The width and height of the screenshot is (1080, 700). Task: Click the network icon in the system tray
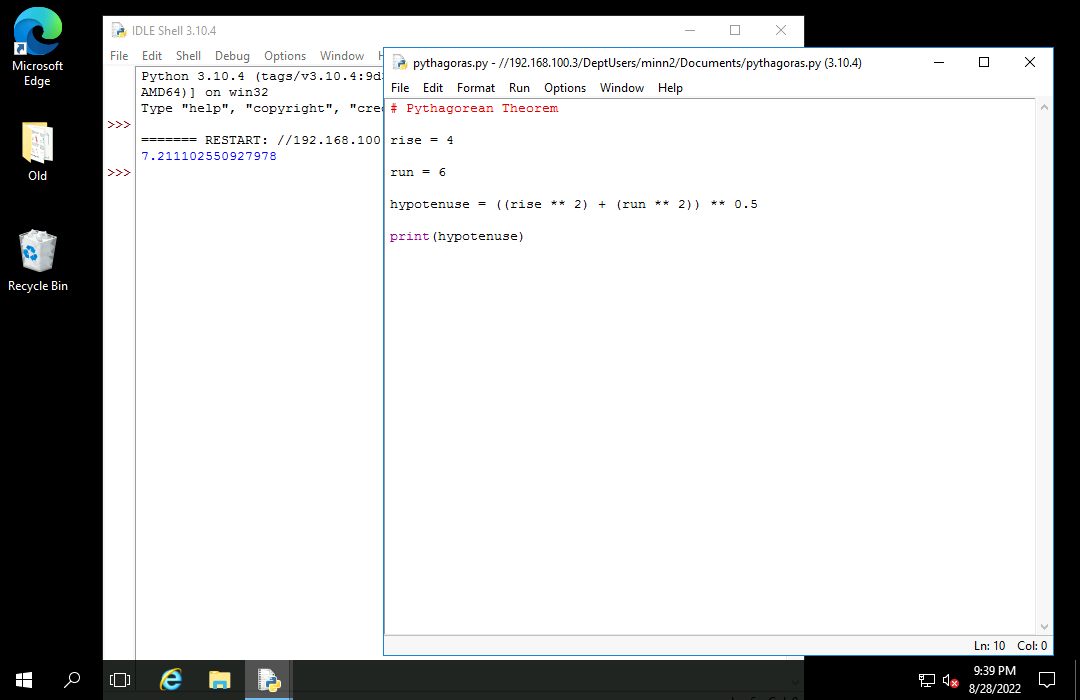[927, 680]
